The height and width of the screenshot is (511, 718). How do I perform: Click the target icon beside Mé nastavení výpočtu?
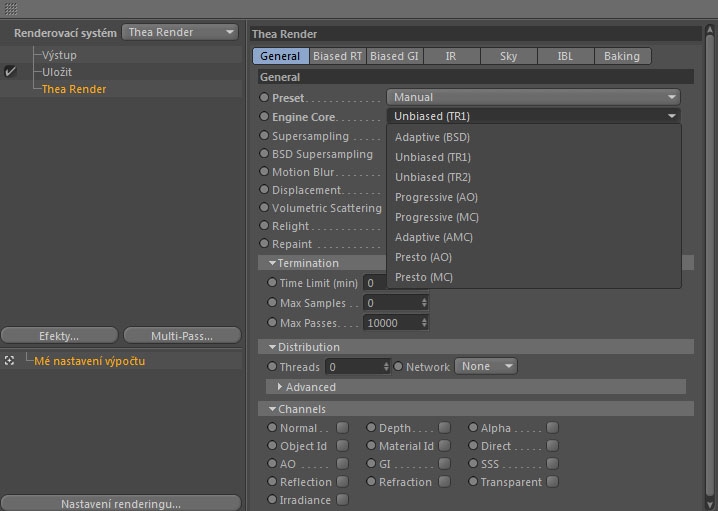[10, 361]
